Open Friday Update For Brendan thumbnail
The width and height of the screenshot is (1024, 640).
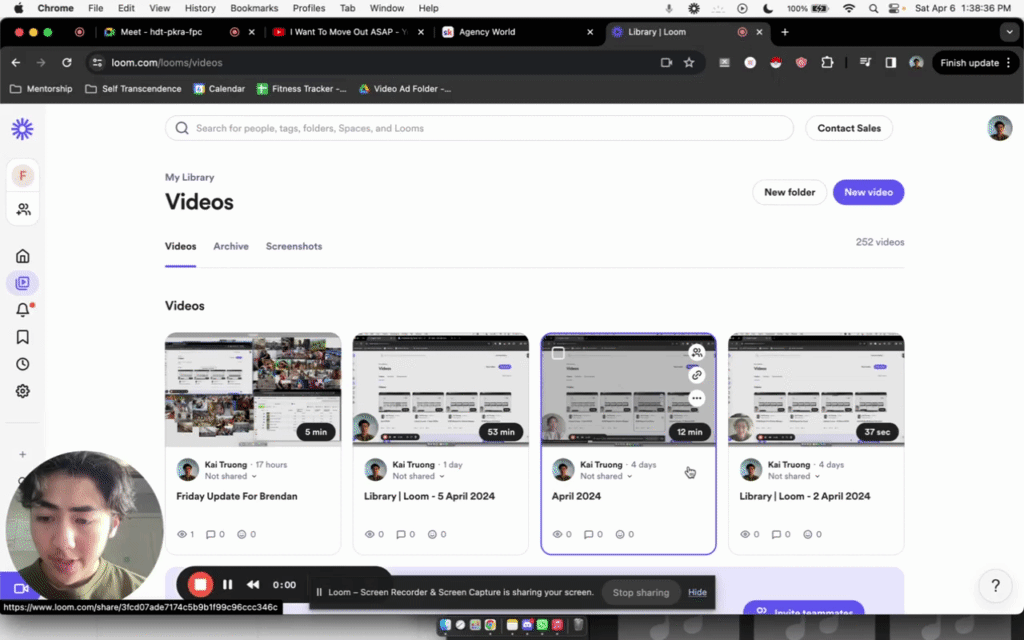coord(253,389)
